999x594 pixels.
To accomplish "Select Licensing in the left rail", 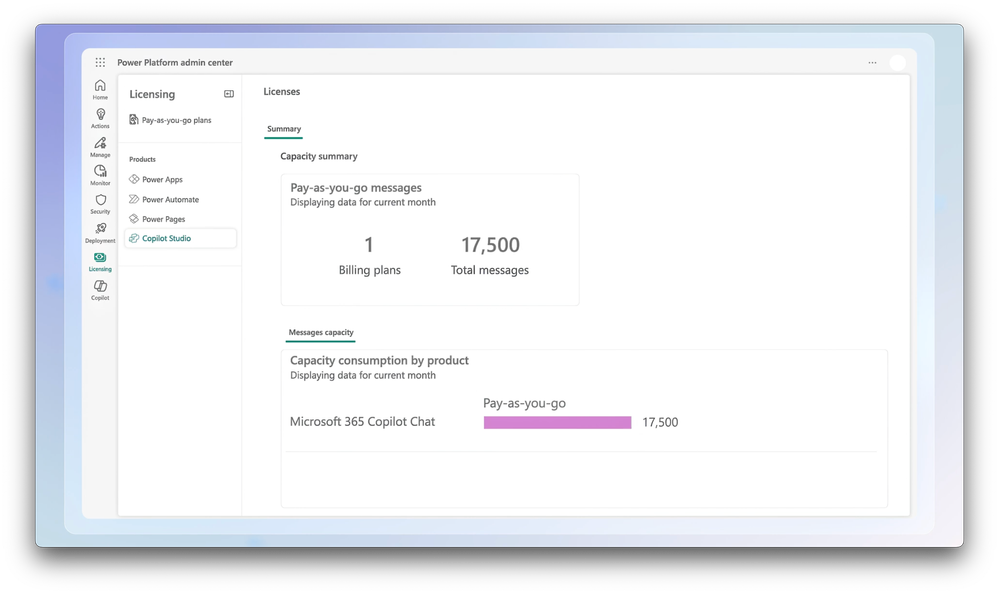I will click(100, 261).
